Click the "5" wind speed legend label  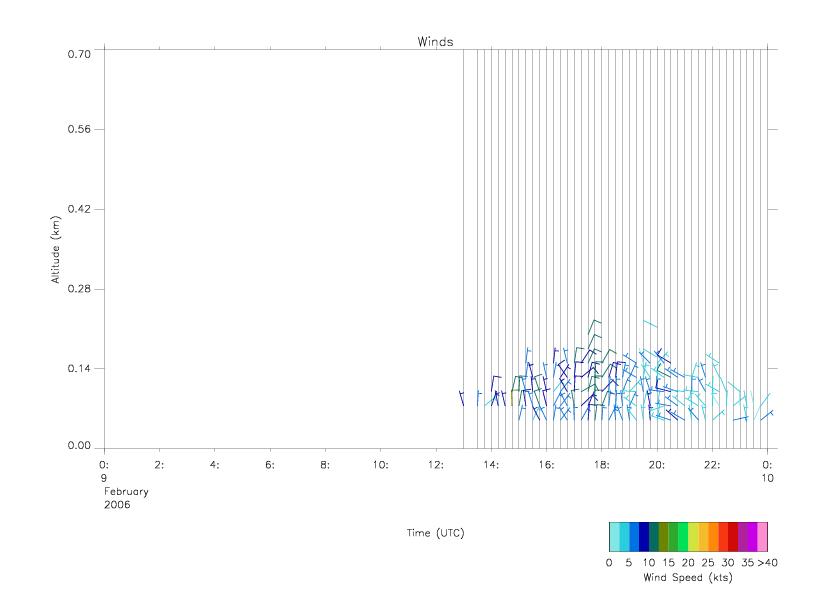click(629, 562)
